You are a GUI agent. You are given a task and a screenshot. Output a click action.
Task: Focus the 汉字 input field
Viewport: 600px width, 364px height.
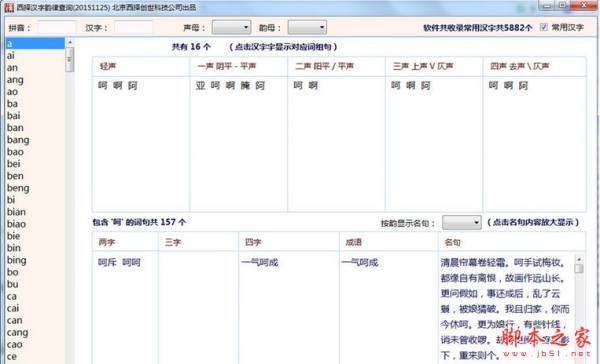134,28
